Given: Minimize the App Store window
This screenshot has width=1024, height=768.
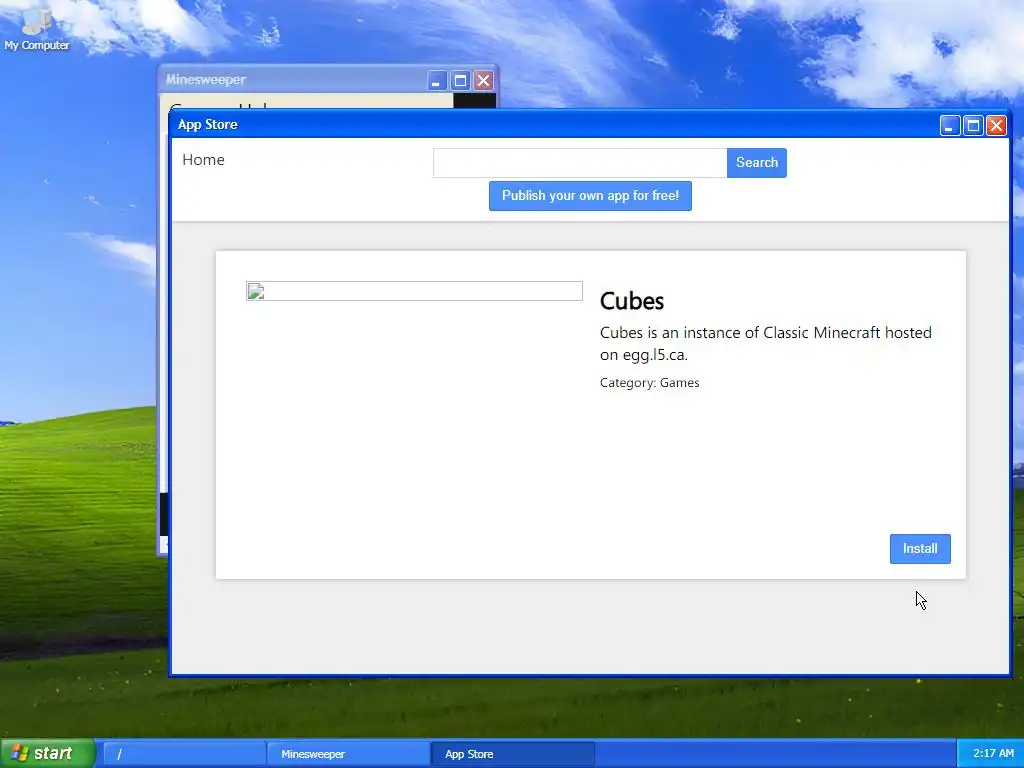Looking at the screenshot, I should point(950,125).
